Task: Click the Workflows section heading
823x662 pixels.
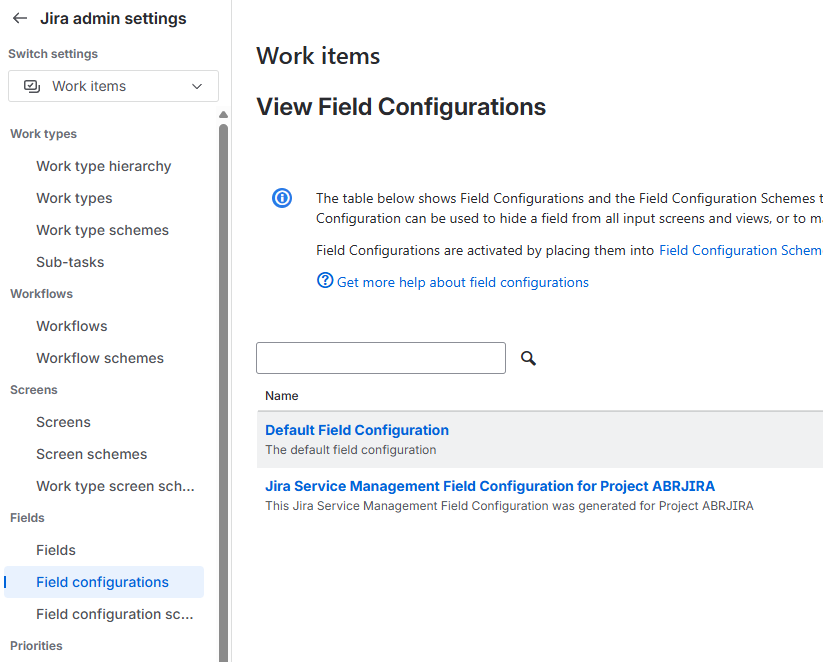Action: [41, 294]
